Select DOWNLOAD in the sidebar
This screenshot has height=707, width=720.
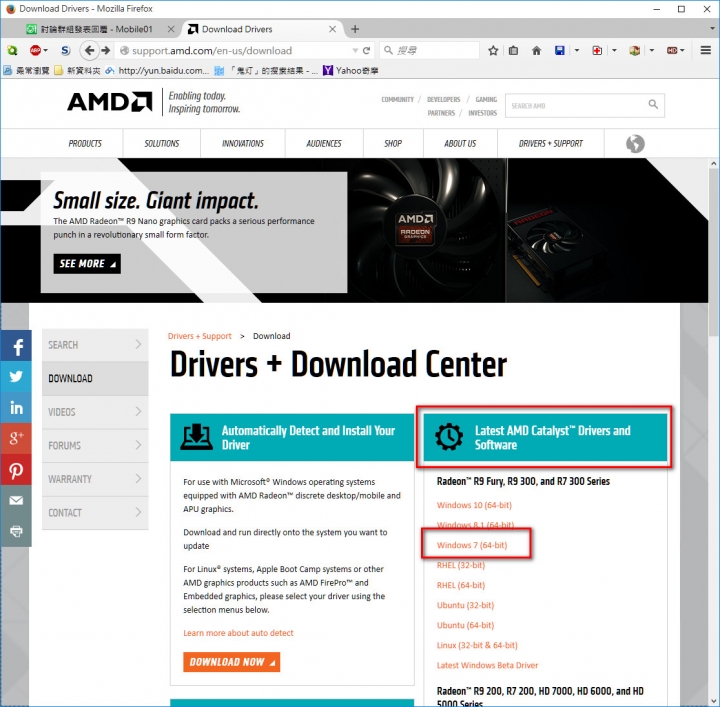click(95, 378)
